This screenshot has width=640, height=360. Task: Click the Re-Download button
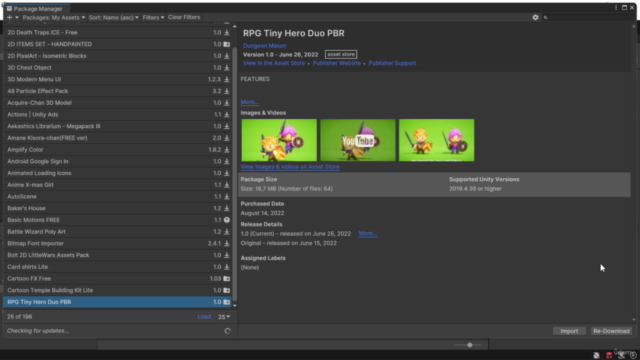click(x=611, y=331)
